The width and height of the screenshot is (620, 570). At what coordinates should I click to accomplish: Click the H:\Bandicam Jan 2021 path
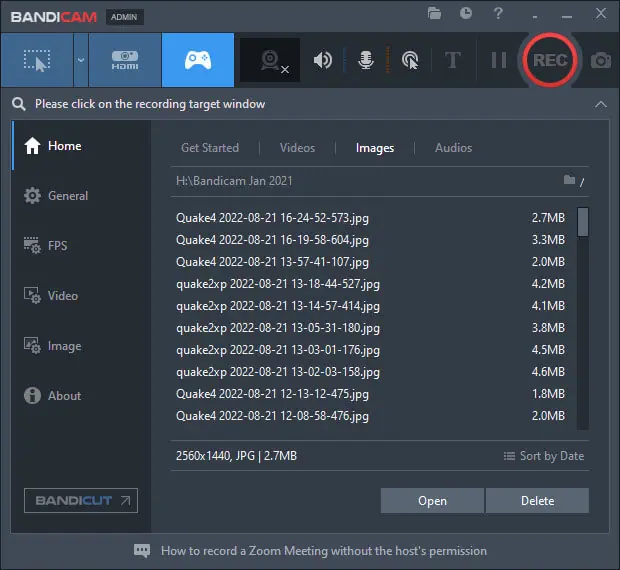(234, 181)
